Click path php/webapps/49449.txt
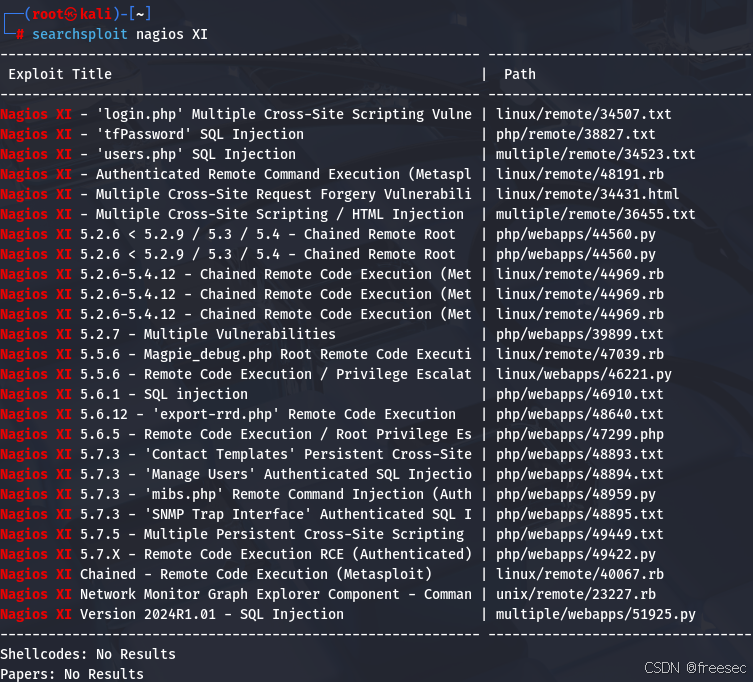 580,534
